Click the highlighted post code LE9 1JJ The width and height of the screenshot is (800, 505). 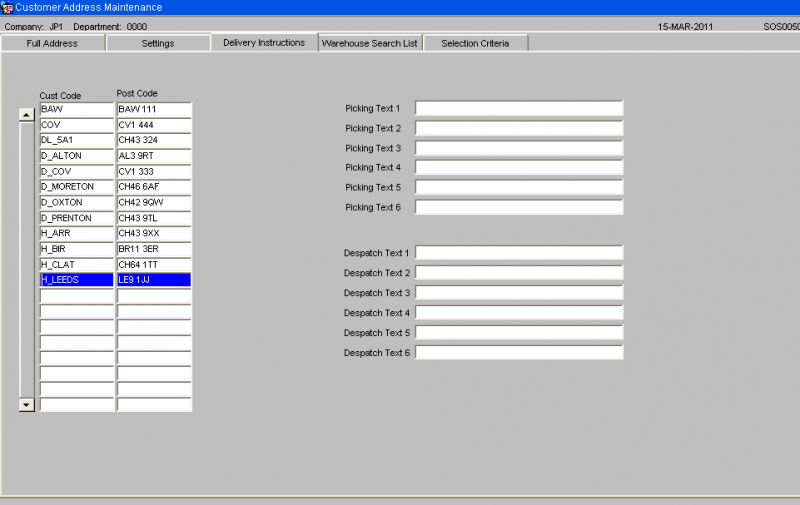(154, 280)
